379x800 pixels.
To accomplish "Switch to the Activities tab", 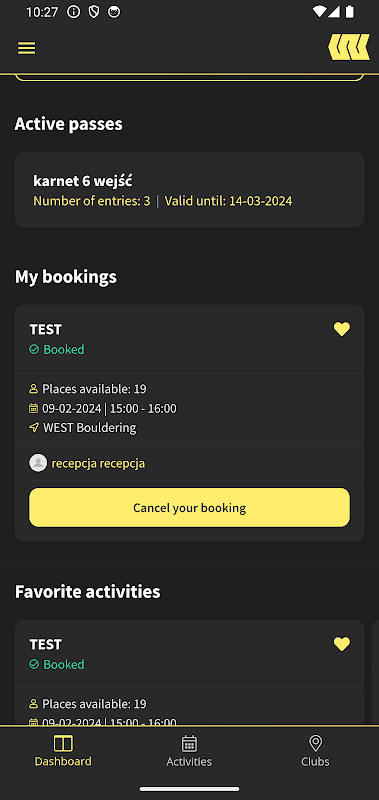I will point(189,751).
